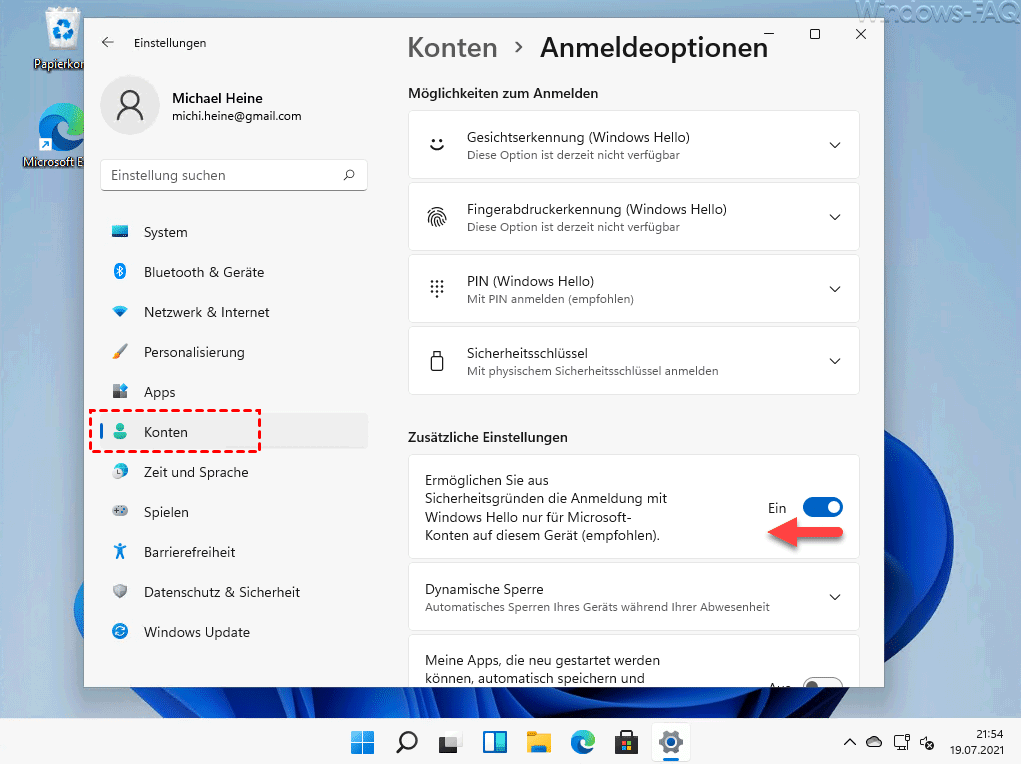This screenshot has height=764, width=1021.
Task: Click the michi.heine@gmail.com account email
Action: click(x=236, y=116)
